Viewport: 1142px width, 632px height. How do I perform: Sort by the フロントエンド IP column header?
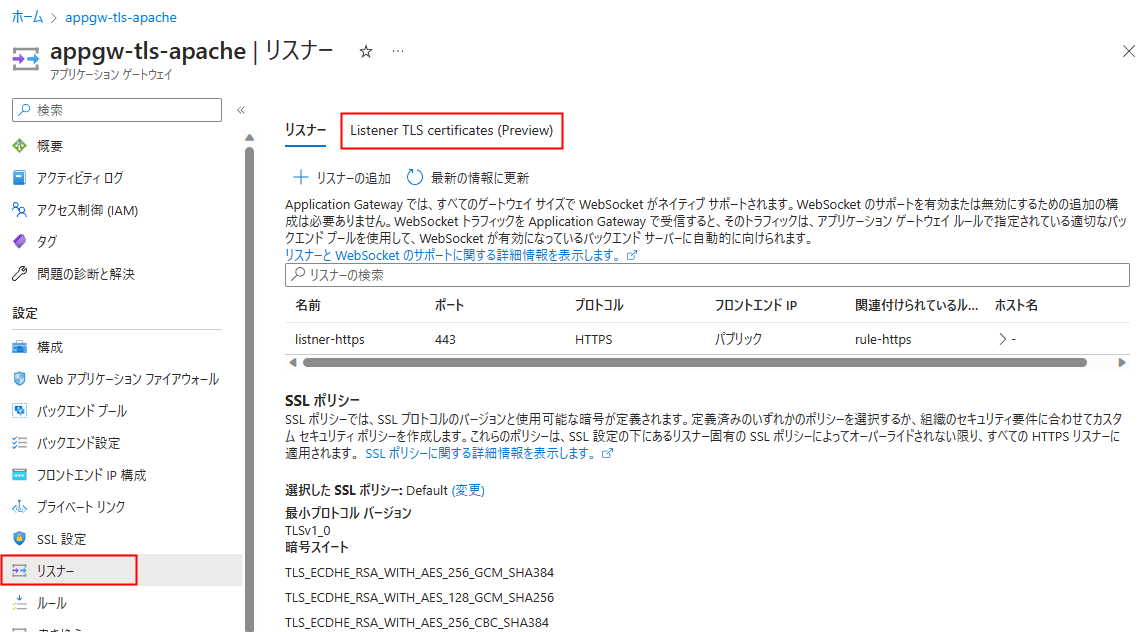[755, 305]
